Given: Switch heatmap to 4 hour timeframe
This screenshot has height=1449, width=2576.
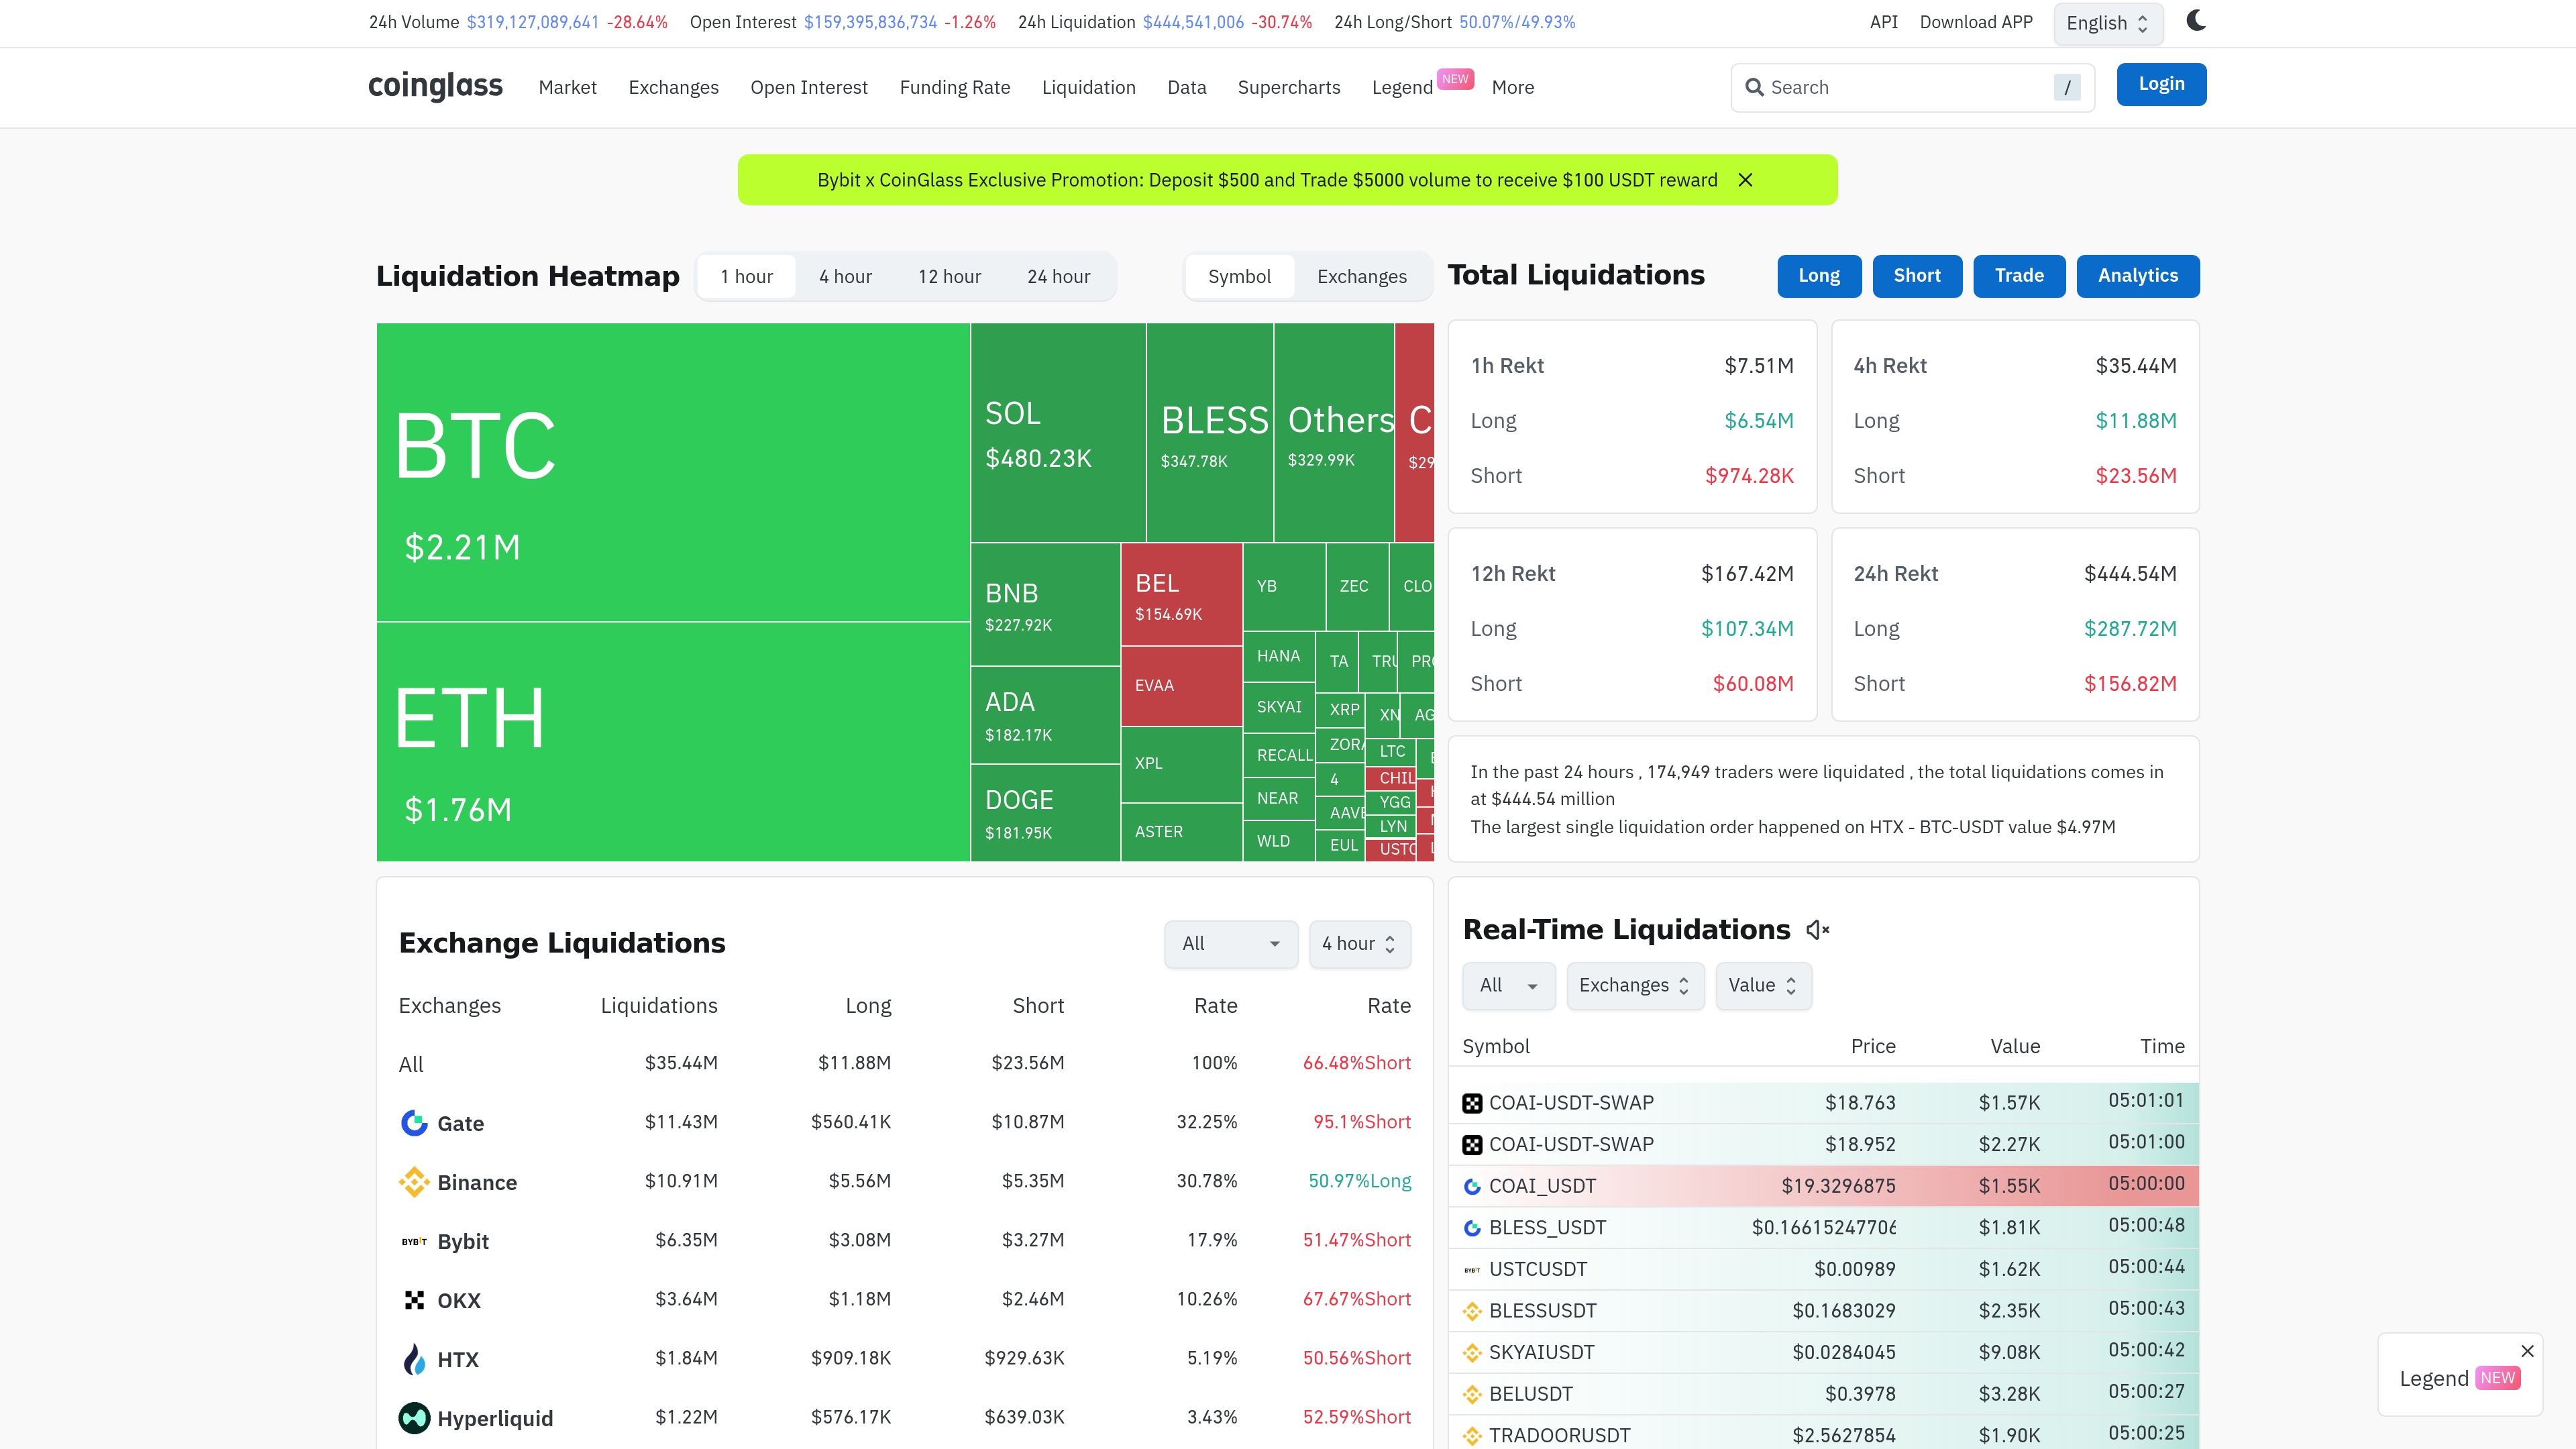Looking at the screenshot, I should click(x=845, y=277).
